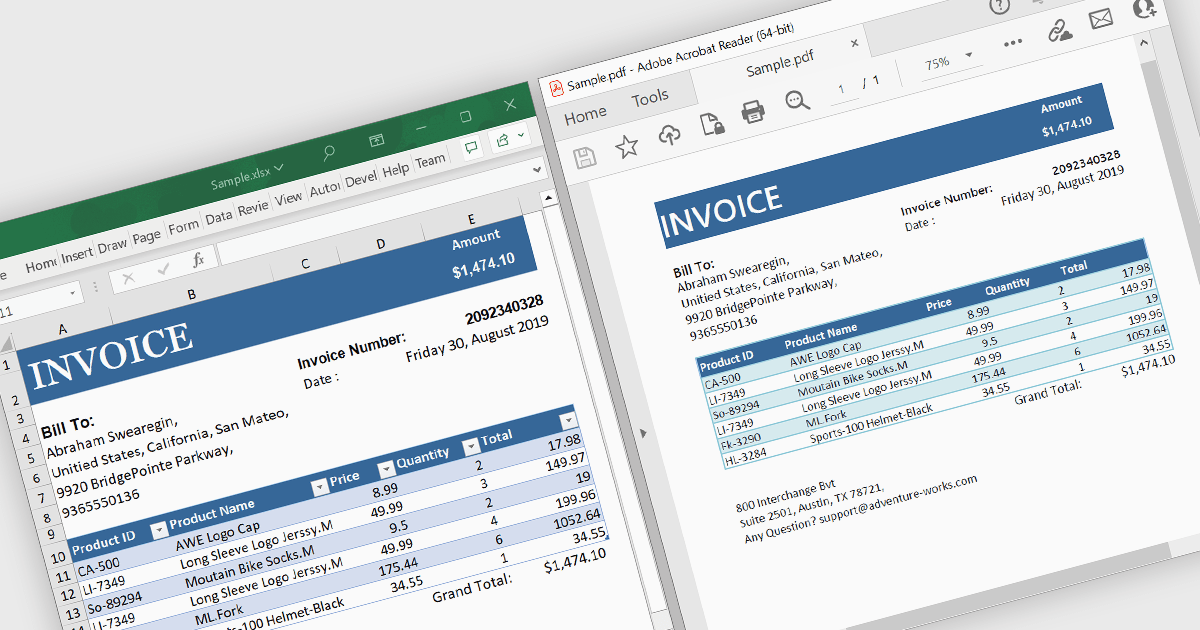Viewport: 1200px width, 630px height.
Task: Click the fx insert function icon
Action: [x=198, y=259]
